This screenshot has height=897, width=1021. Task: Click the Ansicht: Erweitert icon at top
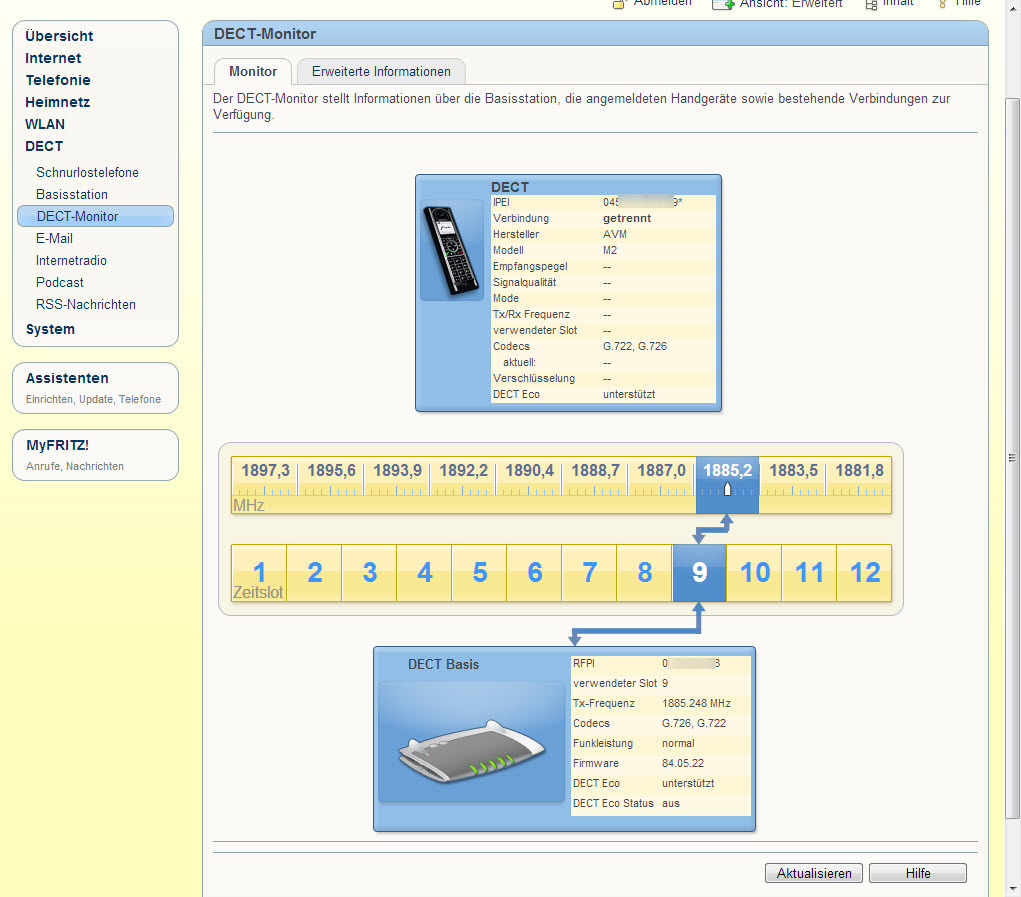tap(723, 4)
